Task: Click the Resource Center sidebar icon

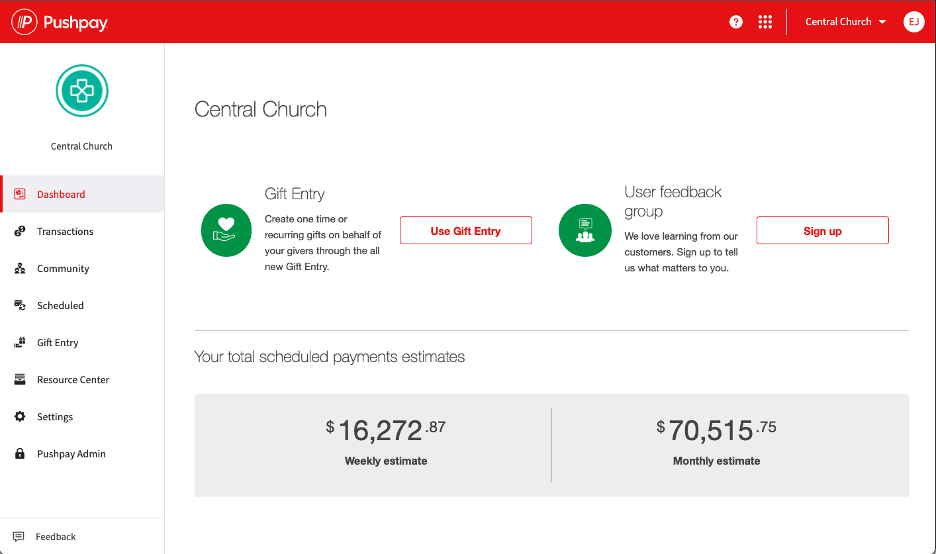Action: (20, 379)
